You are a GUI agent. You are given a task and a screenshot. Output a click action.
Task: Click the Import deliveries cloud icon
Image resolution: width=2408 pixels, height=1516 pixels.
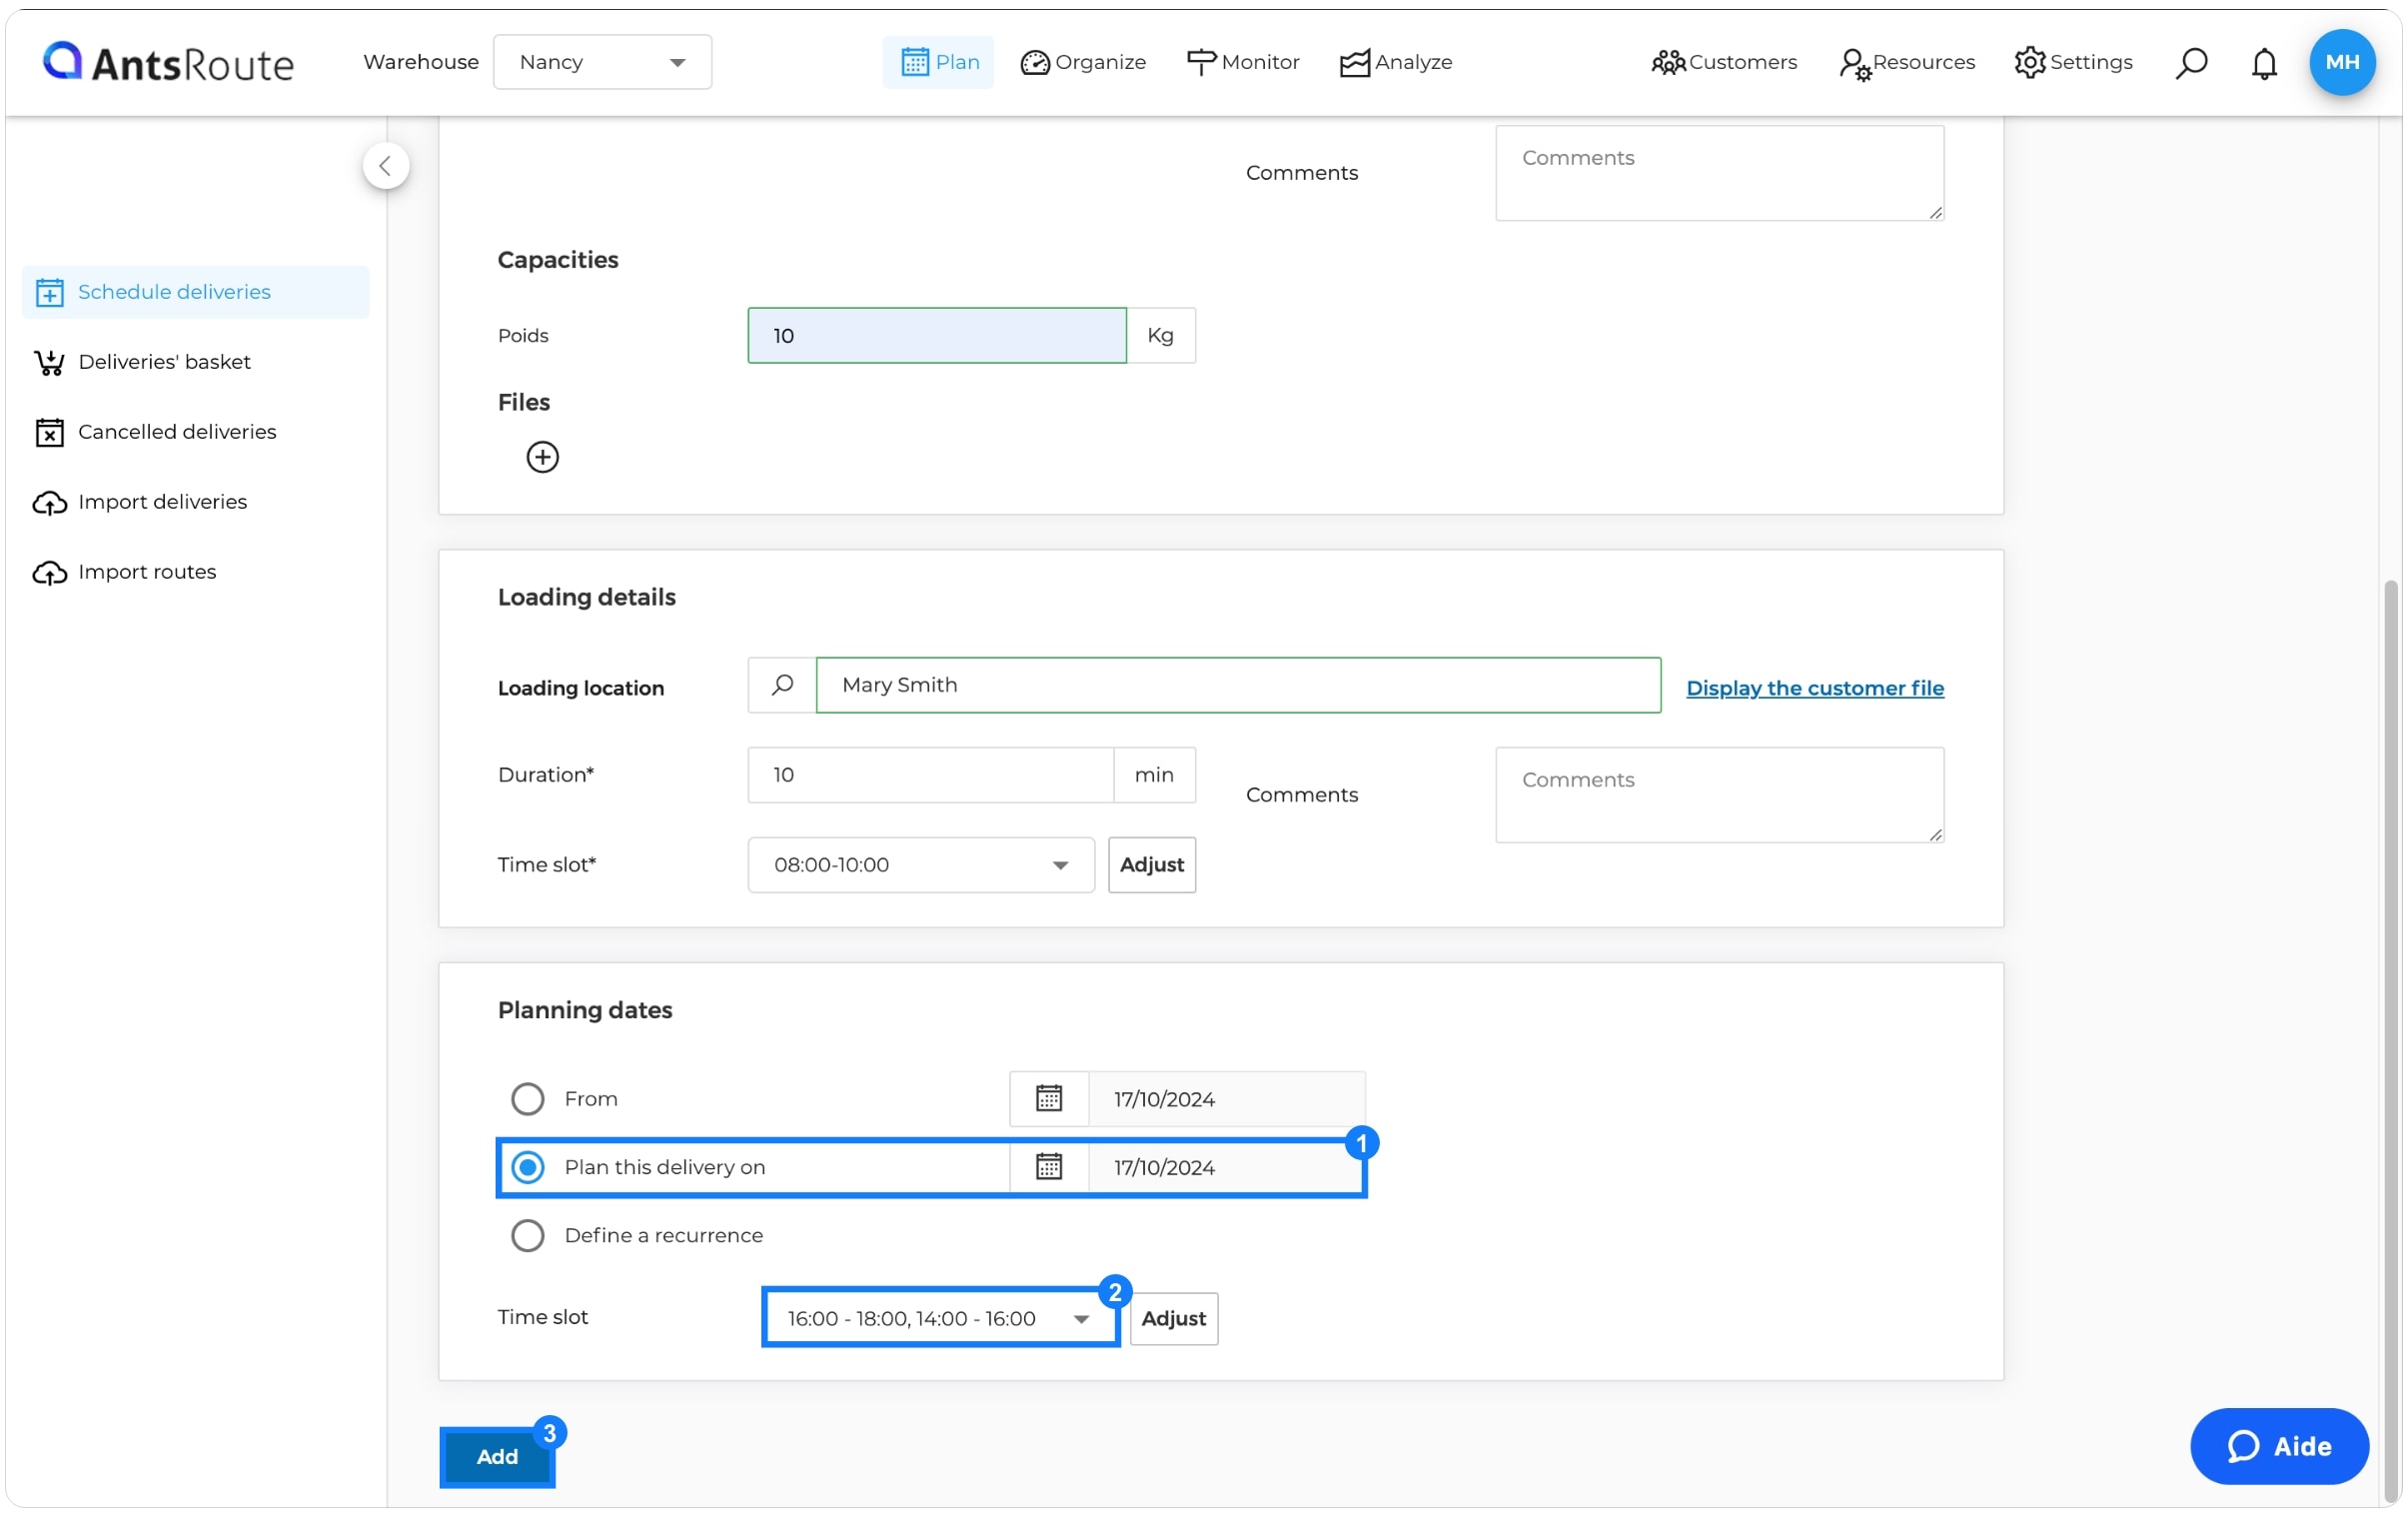[x=49, y=502]
